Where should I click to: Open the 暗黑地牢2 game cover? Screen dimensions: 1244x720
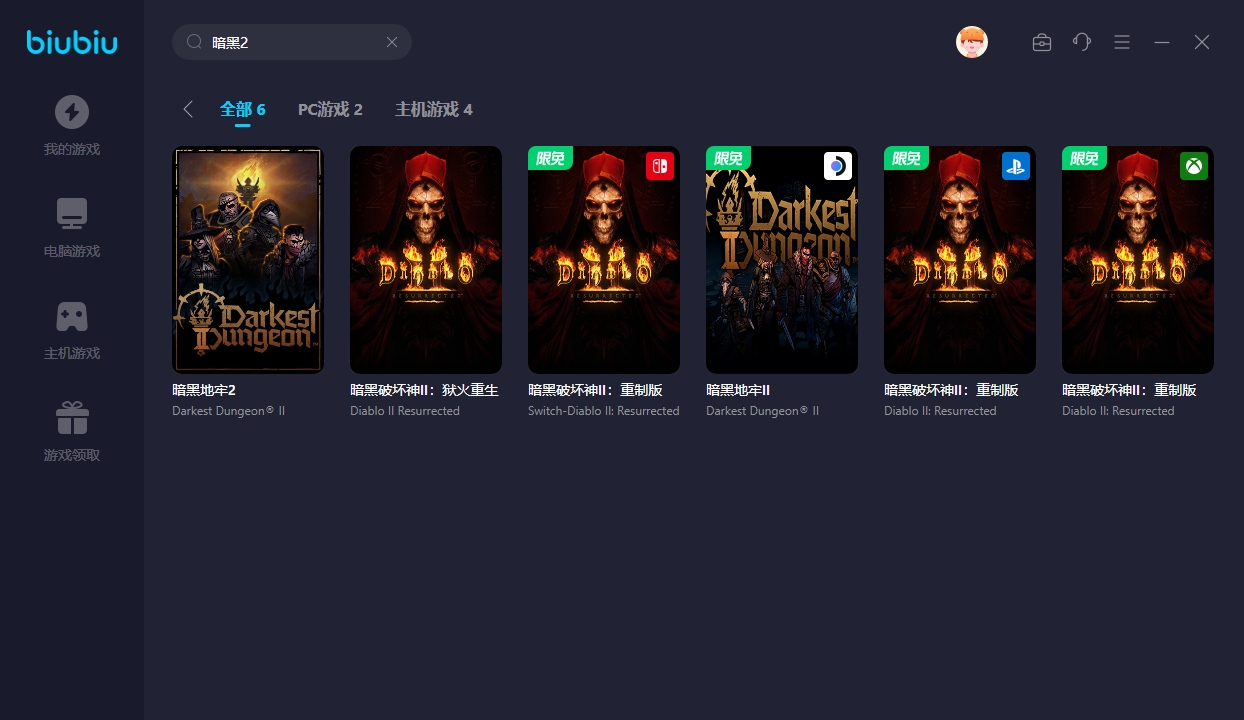[248, 260]
